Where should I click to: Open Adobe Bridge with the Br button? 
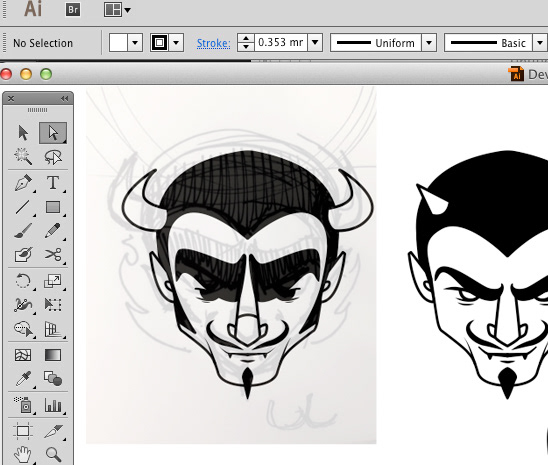point(73,9)
